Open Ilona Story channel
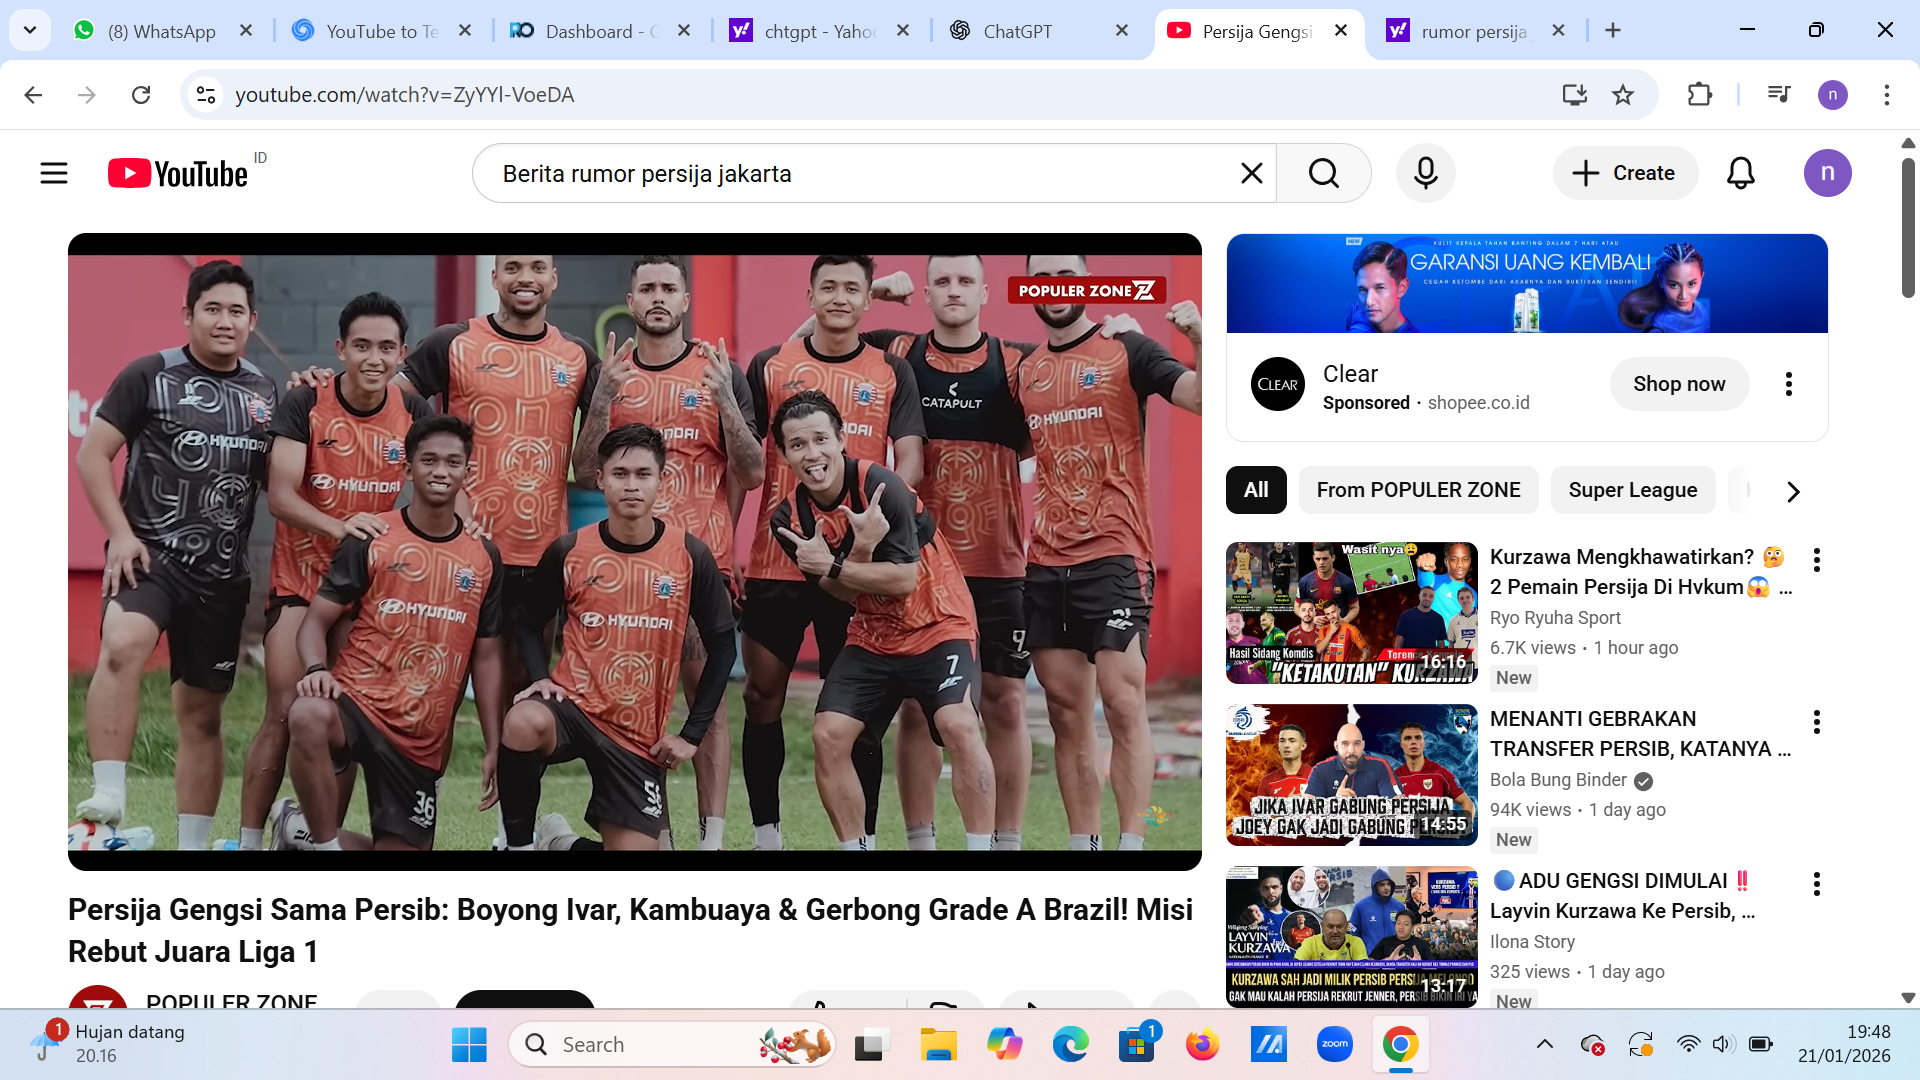 [x=1532, y=942]
